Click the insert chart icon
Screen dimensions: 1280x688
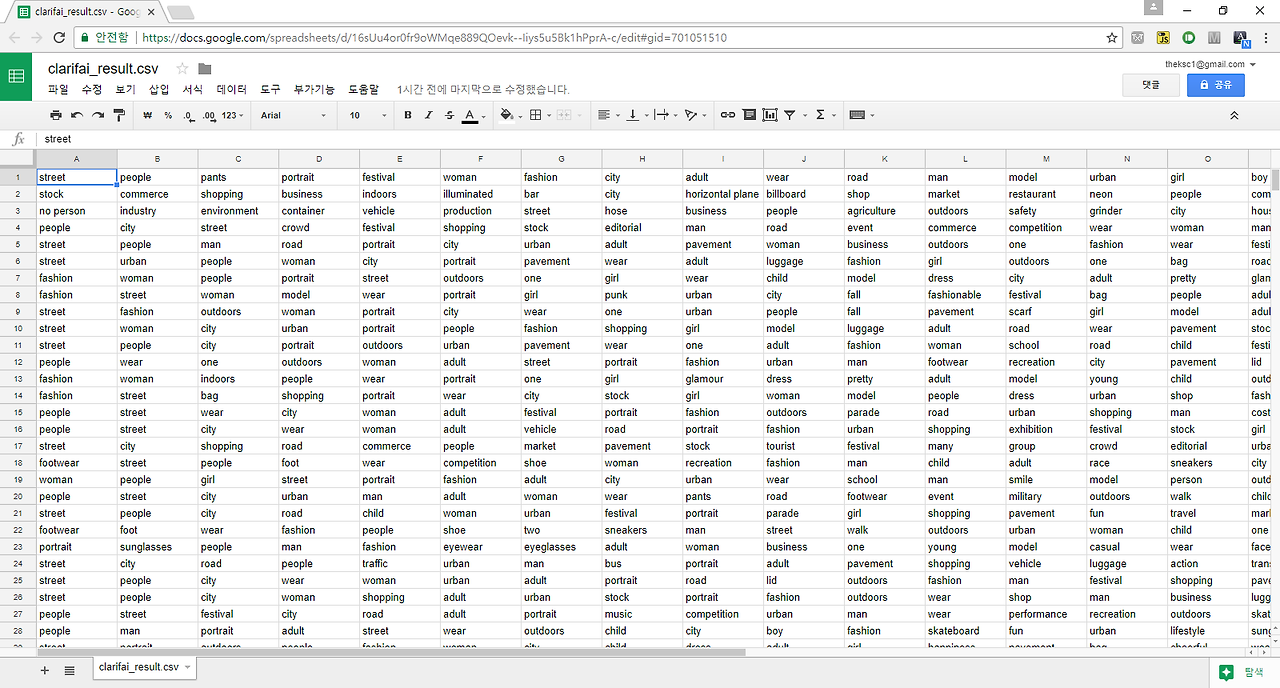[769, 116]
